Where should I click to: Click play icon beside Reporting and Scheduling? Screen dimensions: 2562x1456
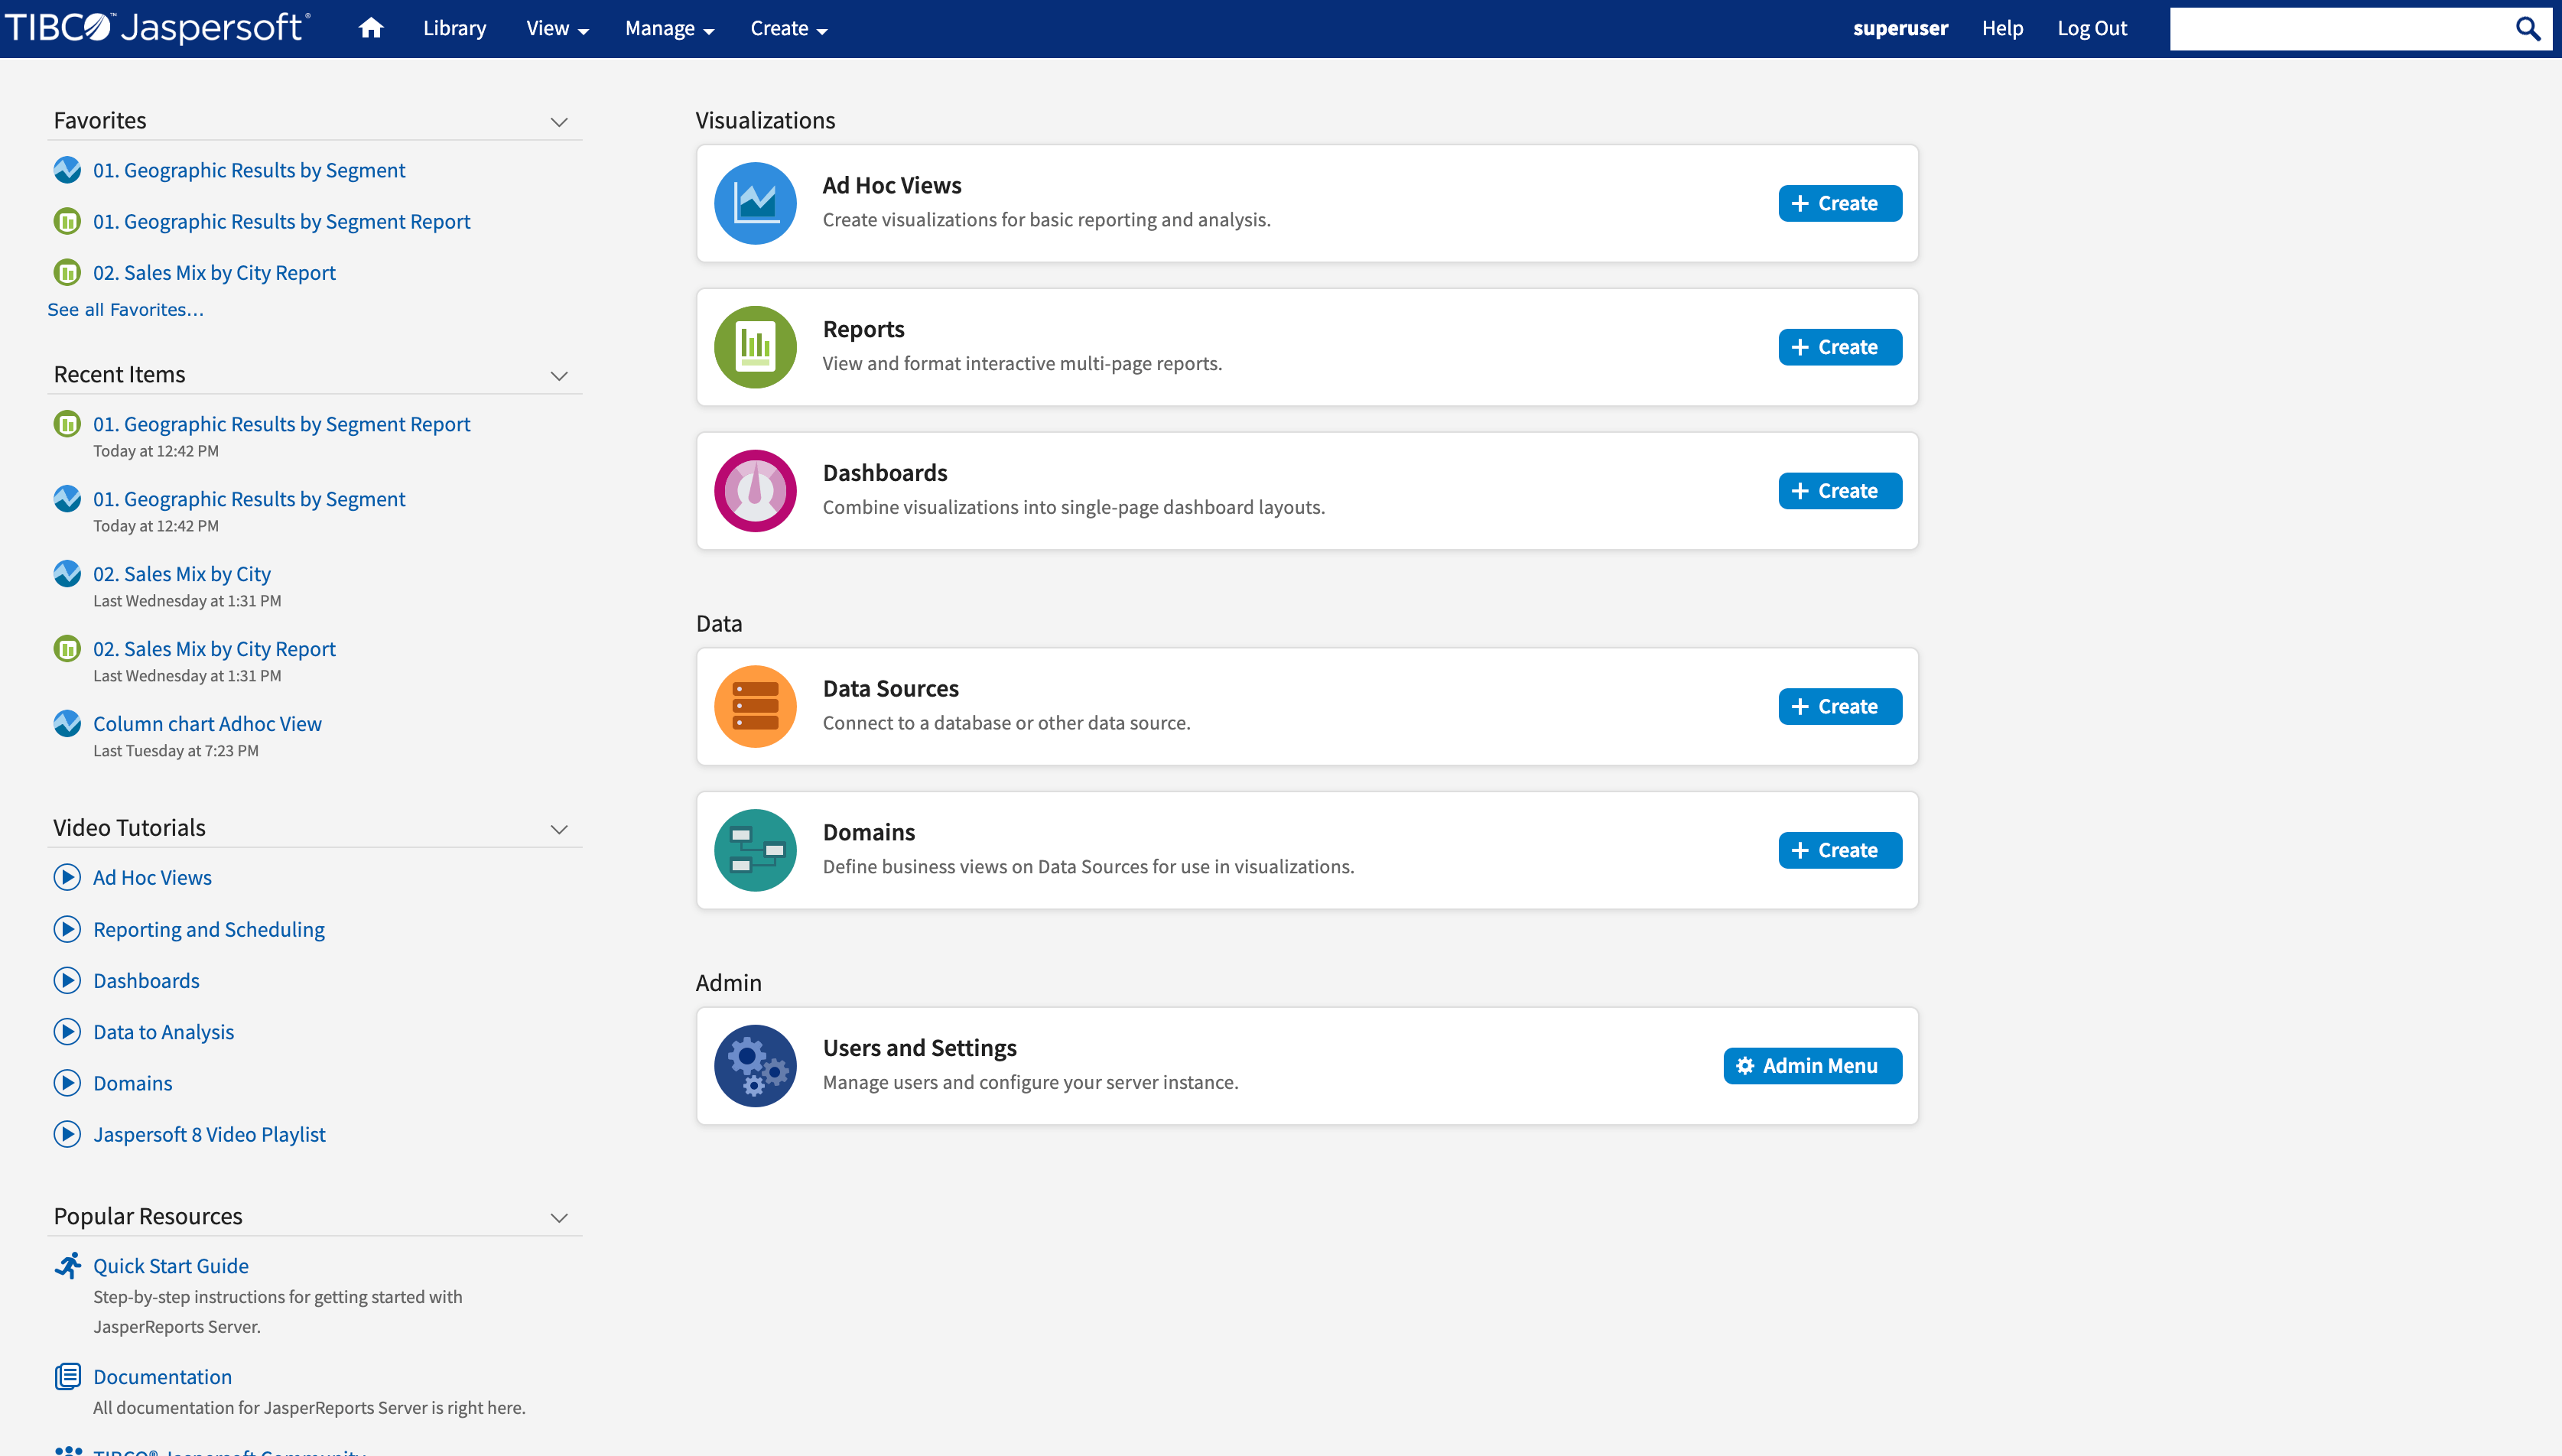pos(67,929)
